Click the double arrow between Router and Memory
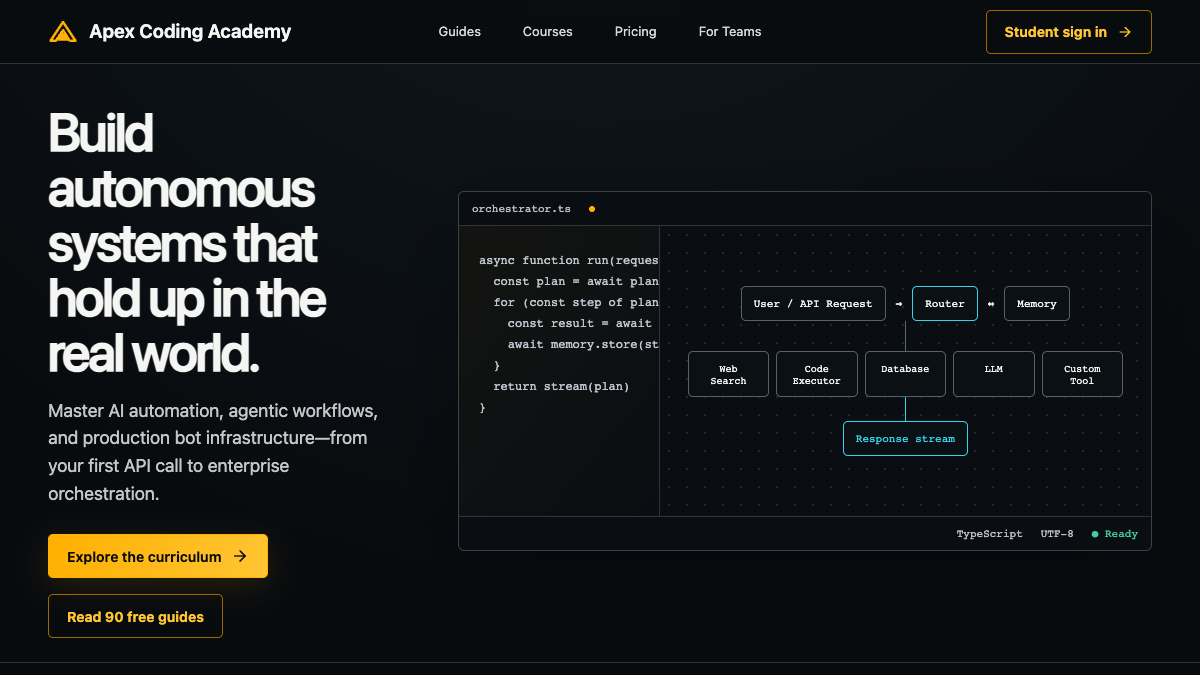 (x=991, y=304)
